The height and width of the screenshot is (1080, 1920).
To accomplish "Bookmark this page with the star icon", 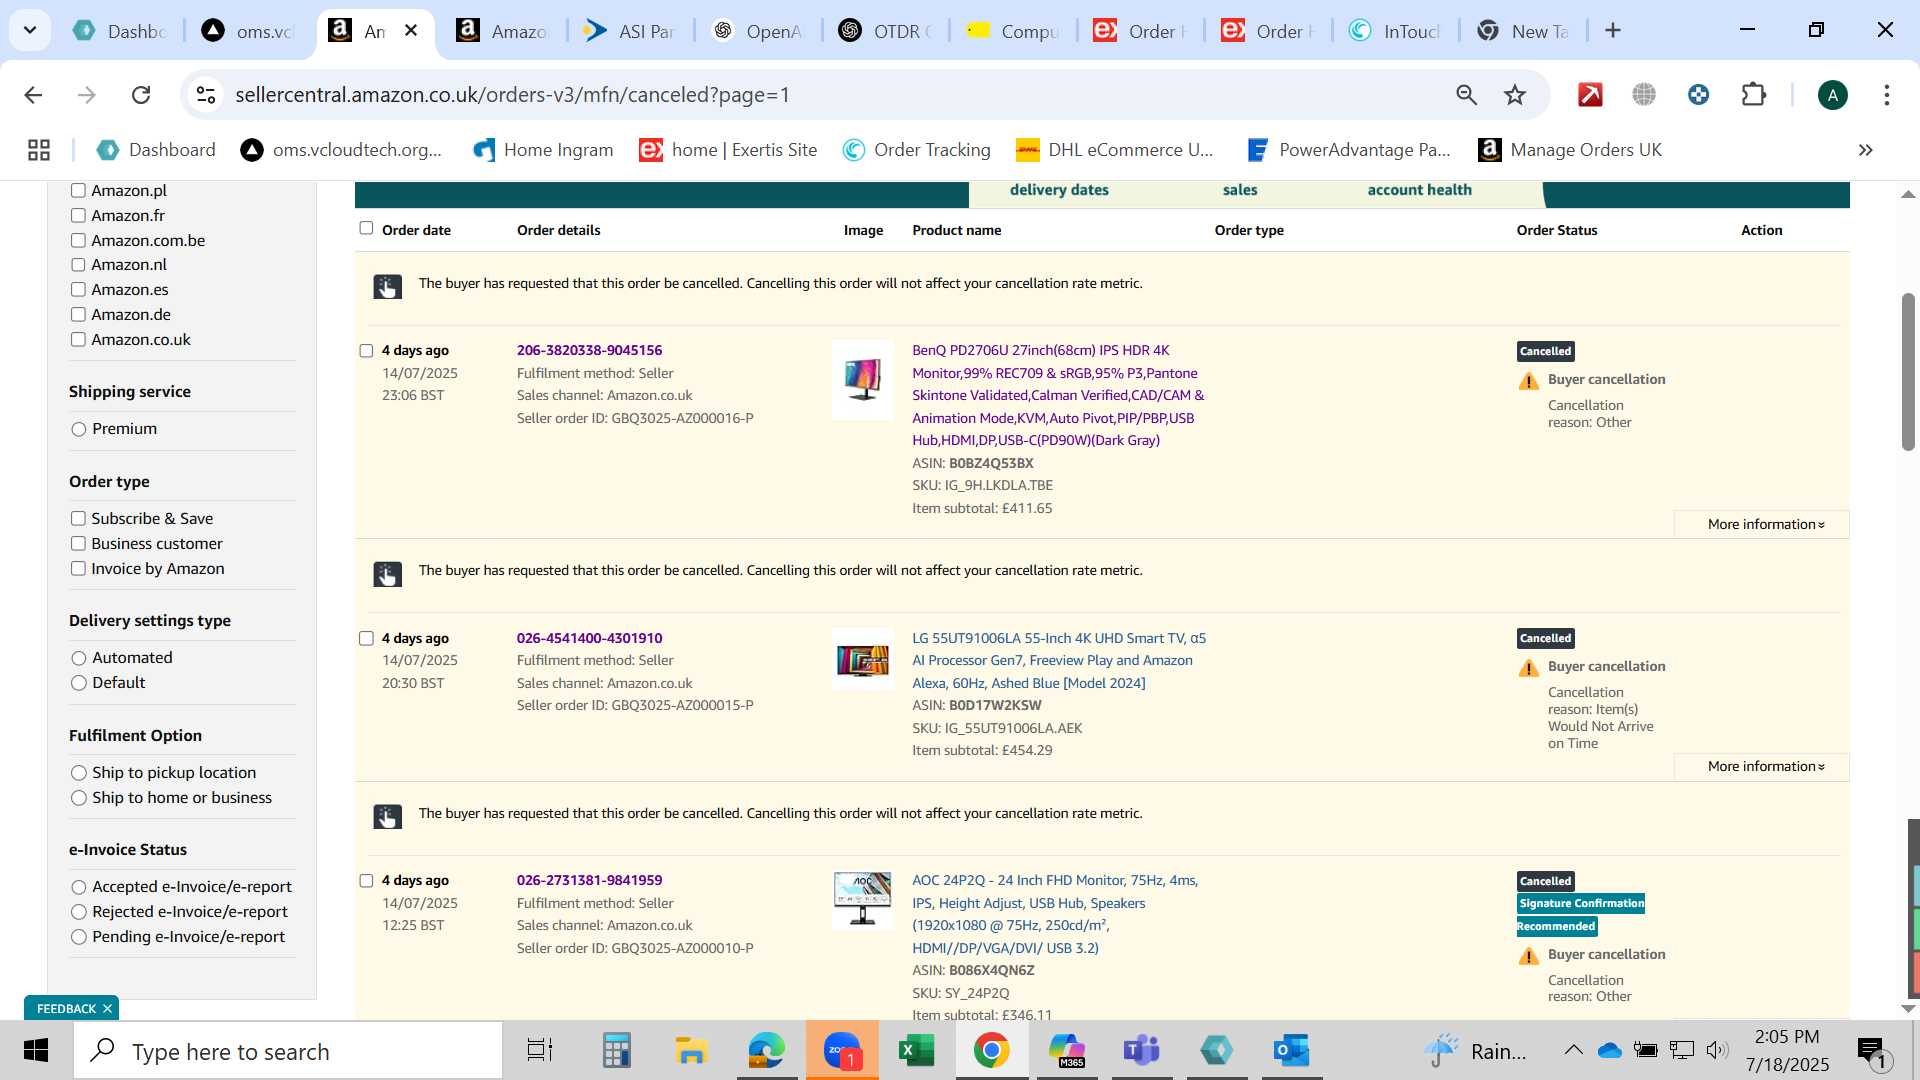I will click(x=1515, y=95).
